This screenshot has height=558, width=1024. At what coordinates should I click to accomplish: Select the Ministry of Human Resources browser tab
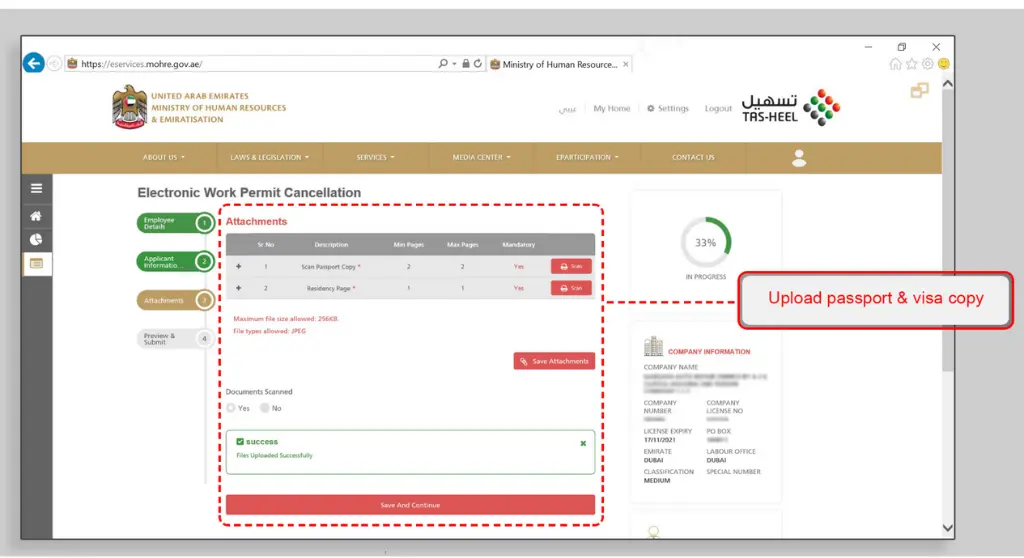click(x=559, y=64)
